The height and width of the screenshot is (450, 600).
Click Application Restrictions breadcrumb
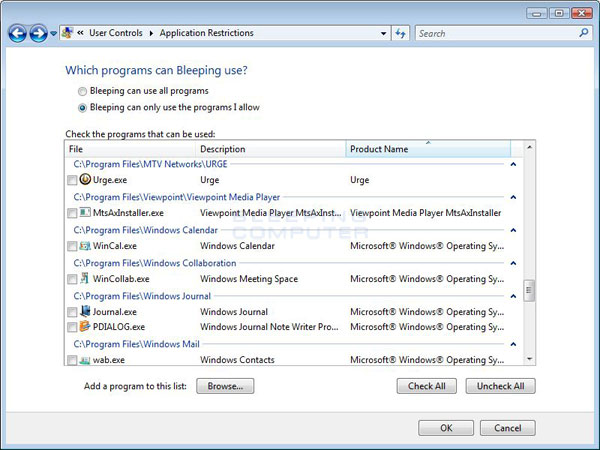point(207,33)
